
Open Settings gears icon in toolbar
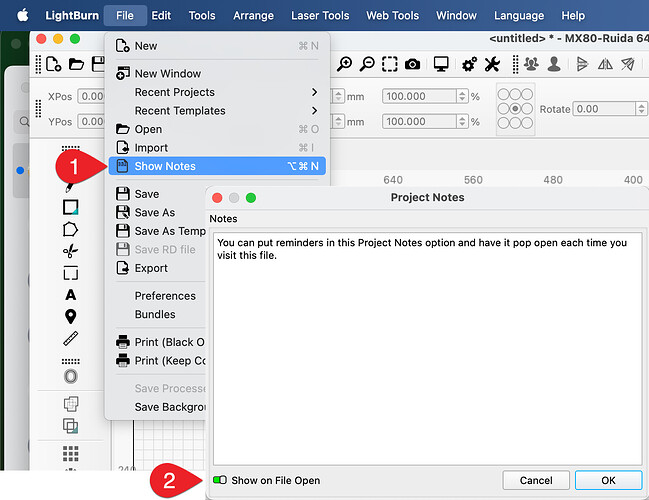(469, 64)
